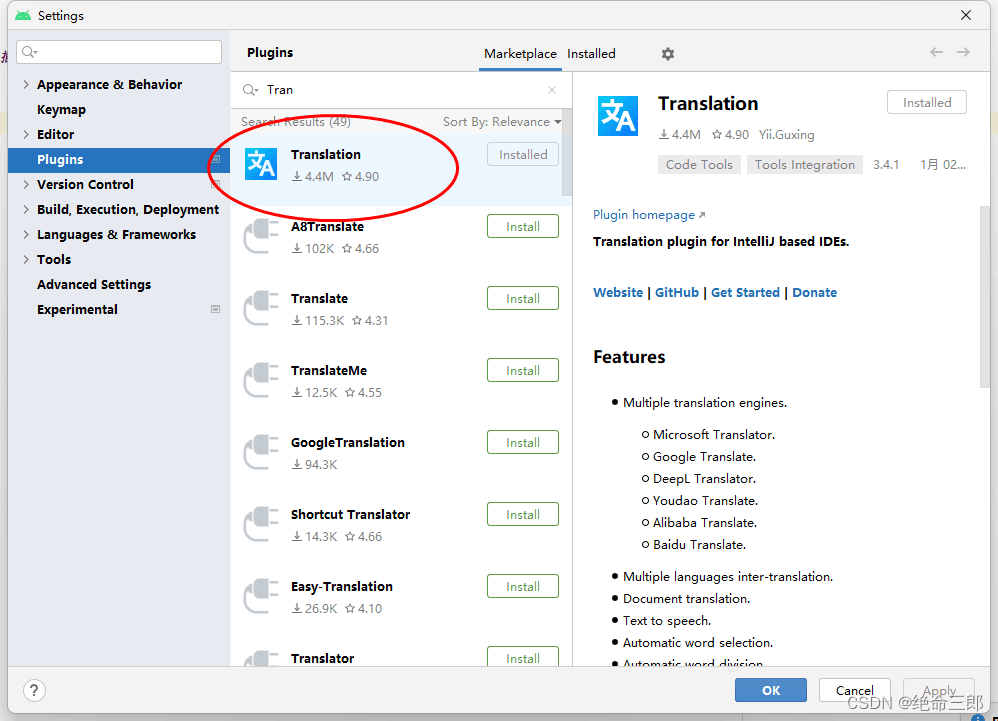Click the Installed button in the Translation list row
998x721 pixels.
click(523, 155)
